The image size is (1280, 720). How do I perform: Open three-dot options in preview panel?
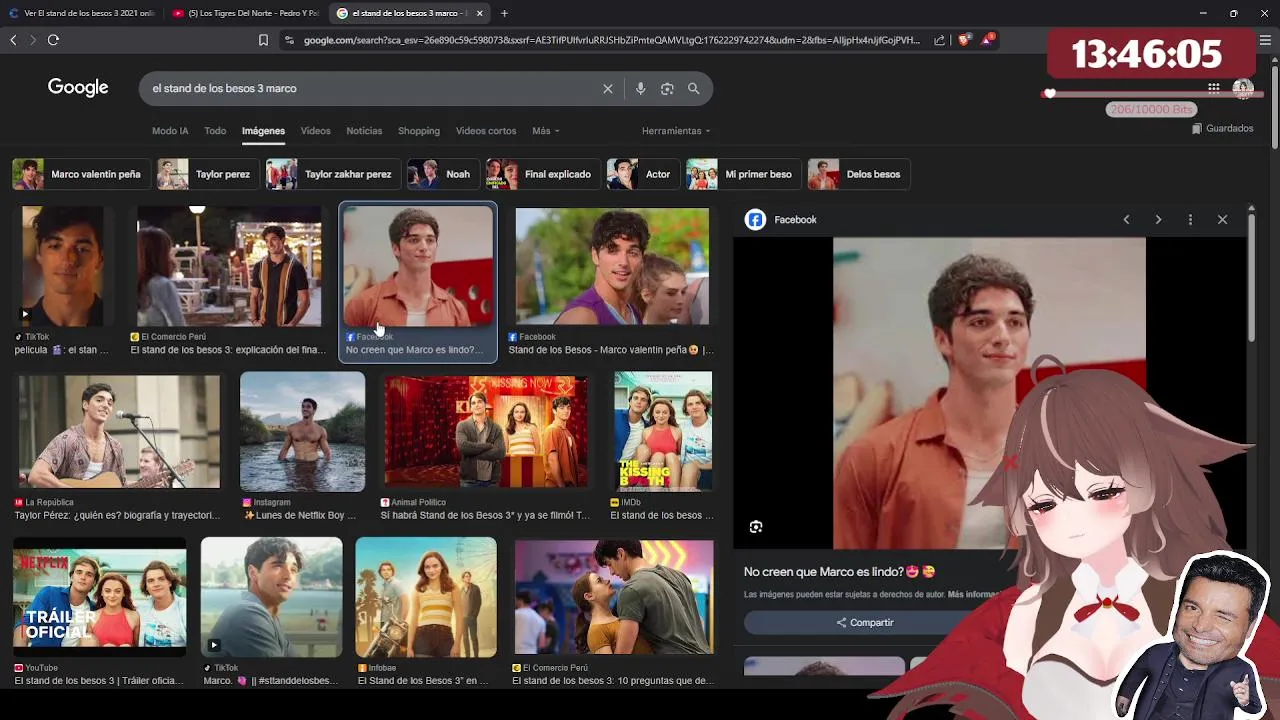1190,219
